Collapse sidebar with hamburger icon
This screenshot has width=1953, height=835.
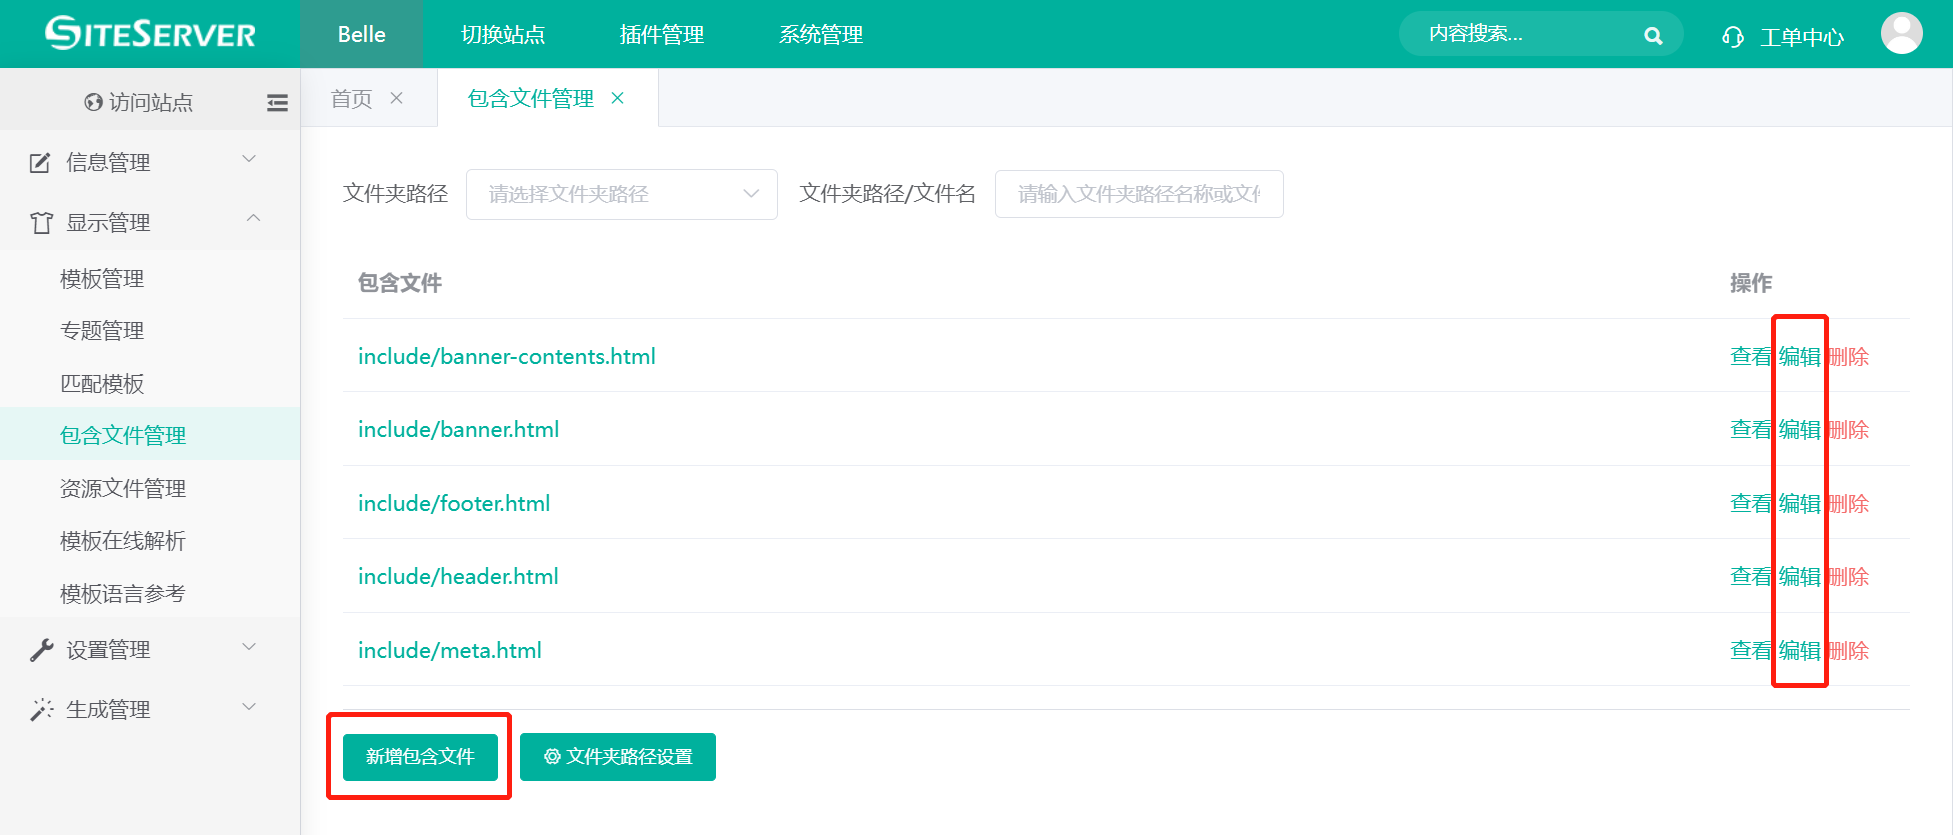coord(277,102)
